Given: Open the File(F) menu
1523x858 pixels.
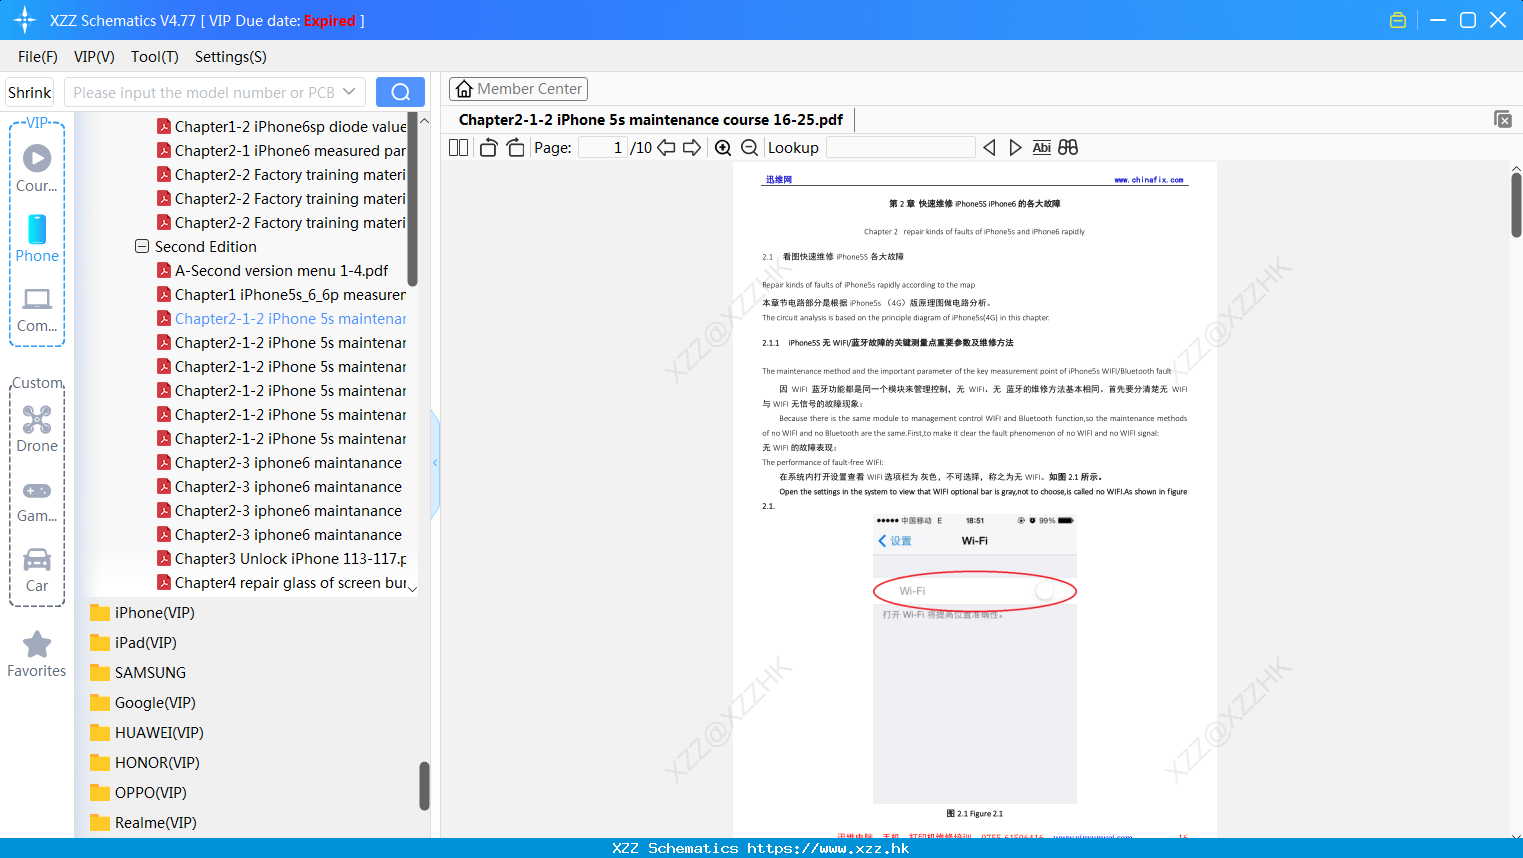Looking at the screenshot, I should coord(38,57).
